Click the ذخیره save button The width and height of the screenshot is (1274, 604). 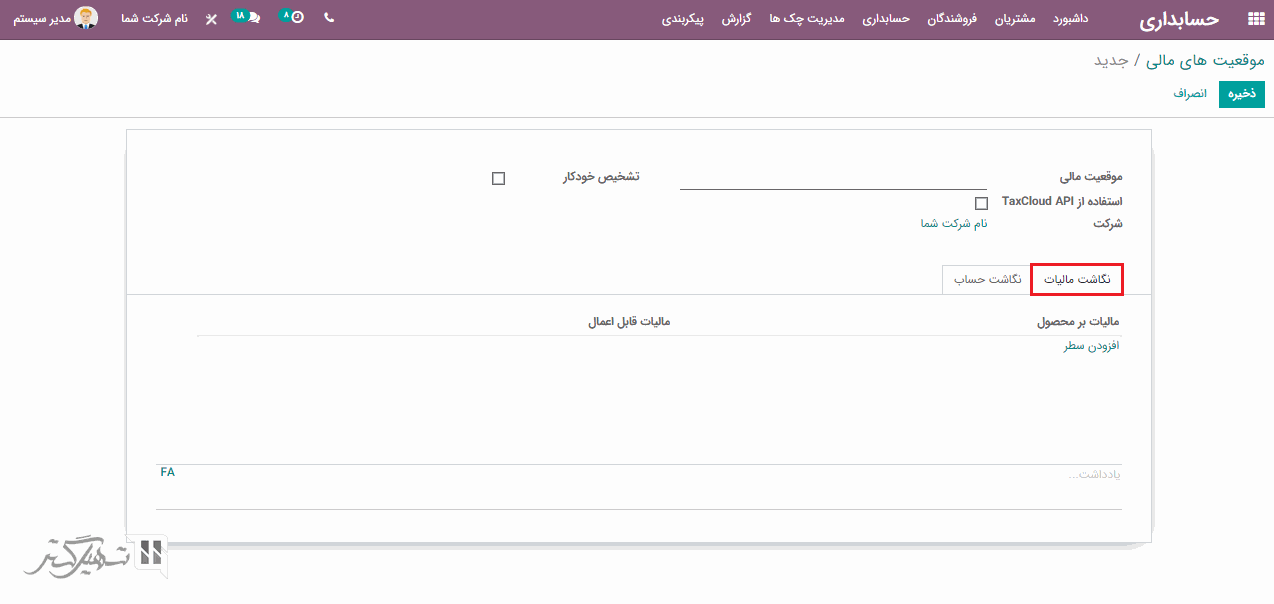coord(1242,94)
